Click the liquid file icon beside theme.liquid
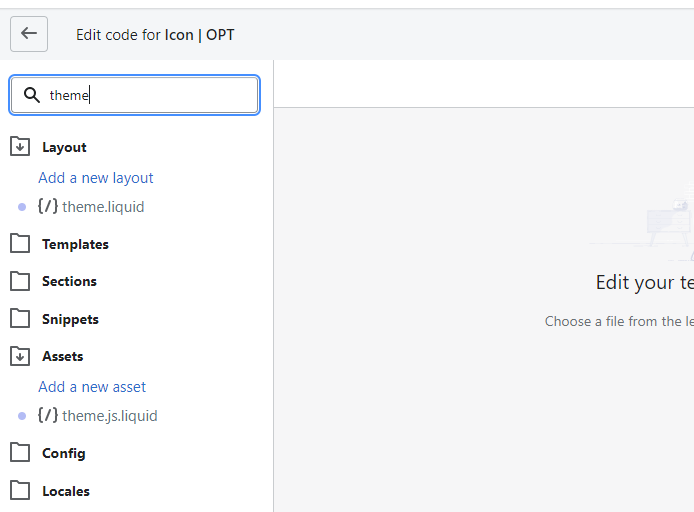This screenshot has width=694, height=512. click(x=47, y=207)
